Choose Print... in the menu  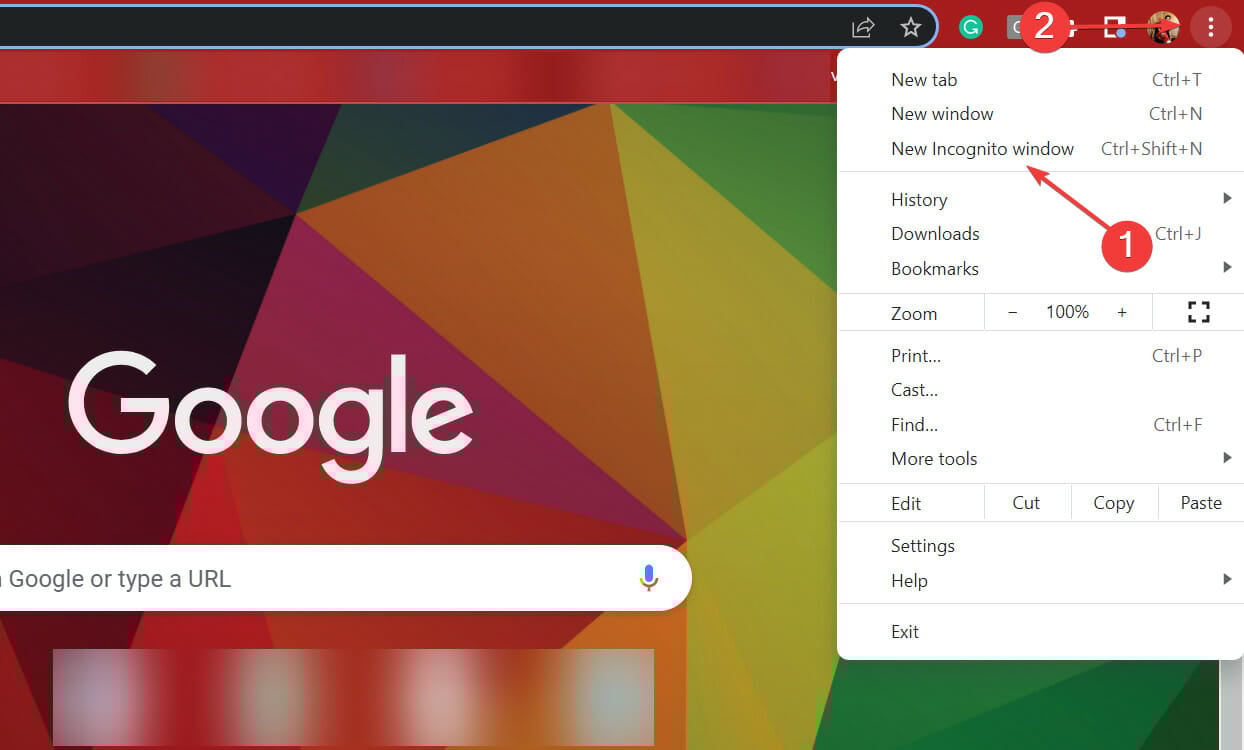[x=1040, y=355]
